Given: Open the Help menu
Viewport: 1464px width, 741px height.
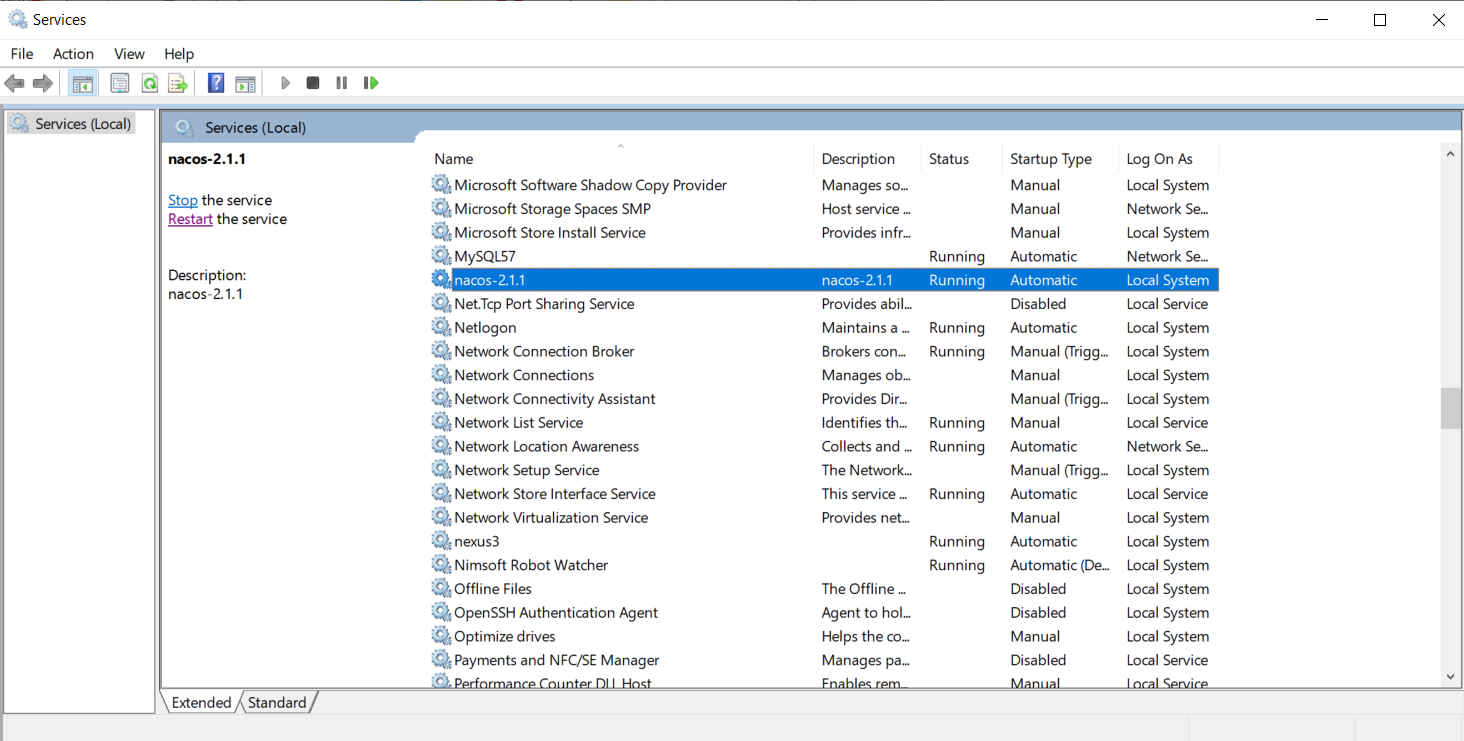Looking at the screenshot, I should [179, 54].
